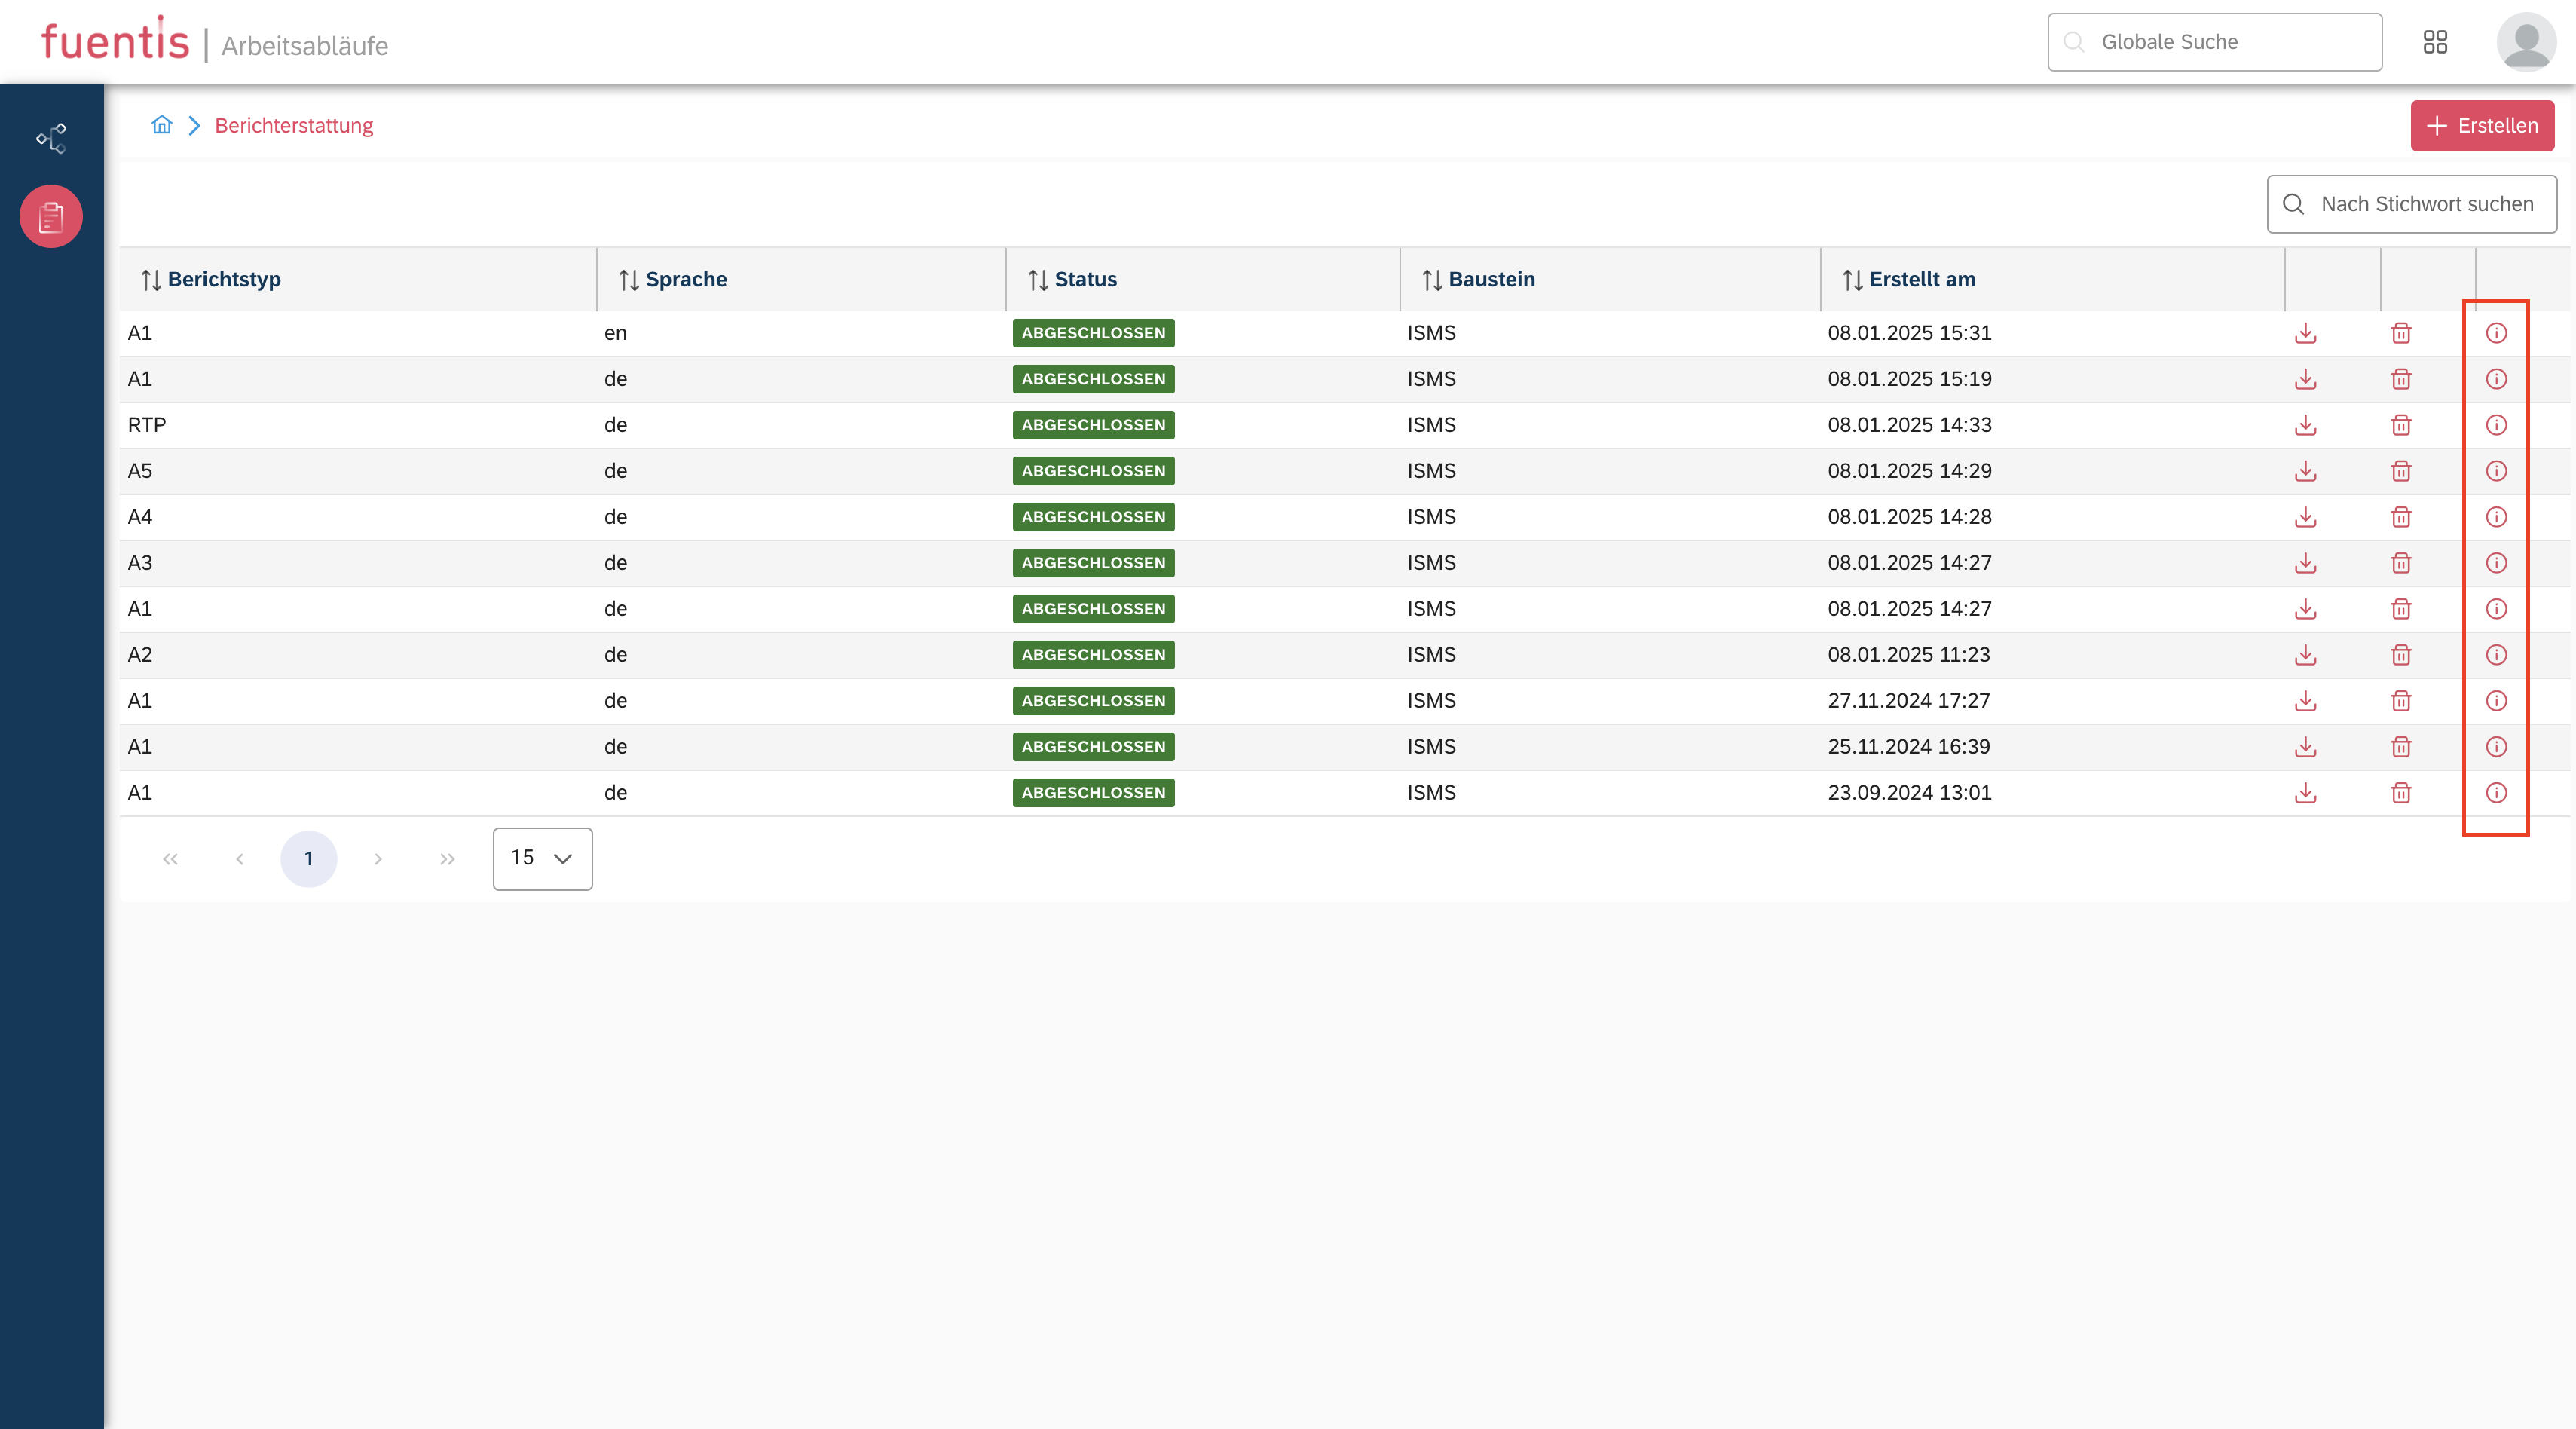Open the apps grid icon

2435,42
